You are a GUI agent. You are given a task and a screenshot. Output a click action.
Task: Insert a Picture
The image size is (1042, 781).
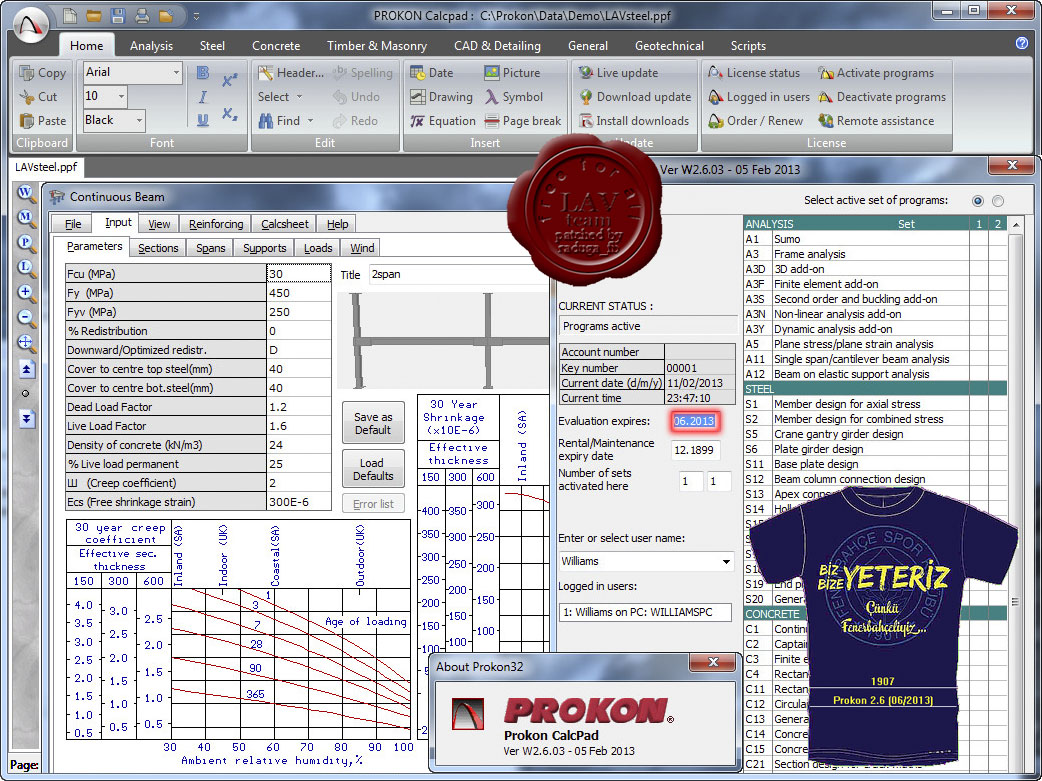click(512, 73)
